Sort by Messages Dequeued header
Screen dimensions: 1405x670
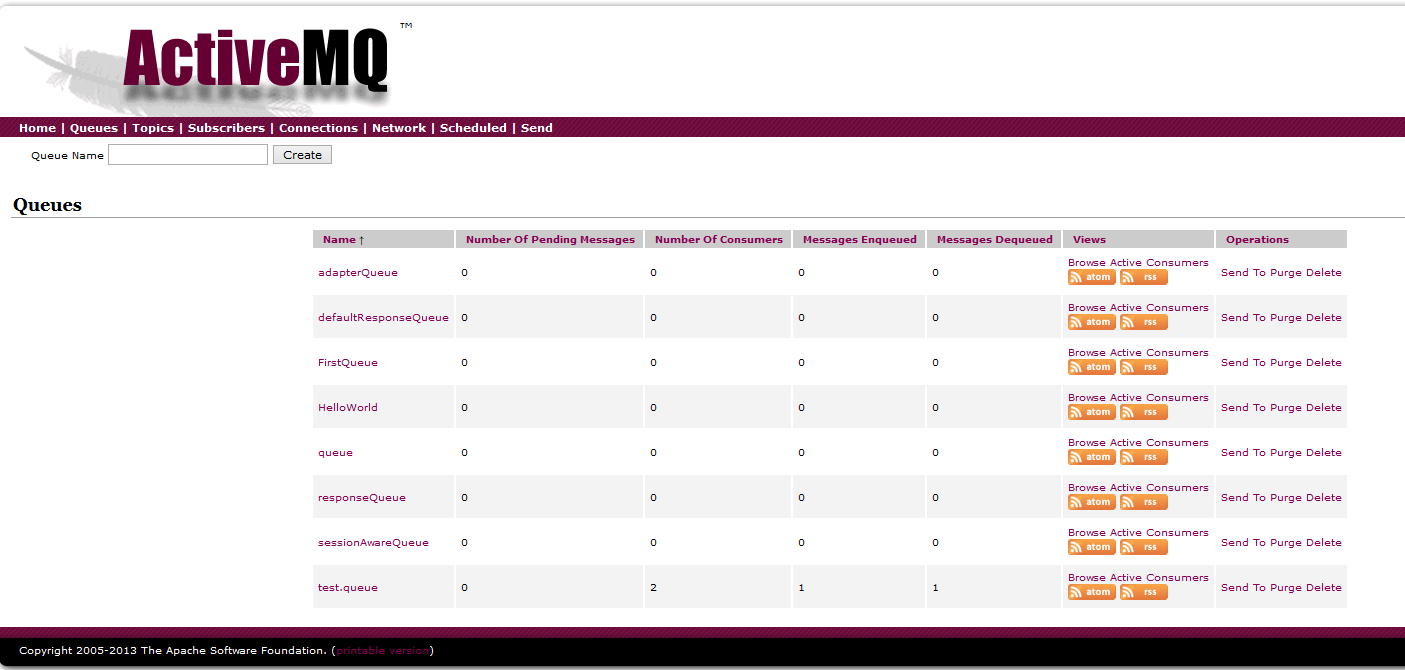(x=995, y=240)
